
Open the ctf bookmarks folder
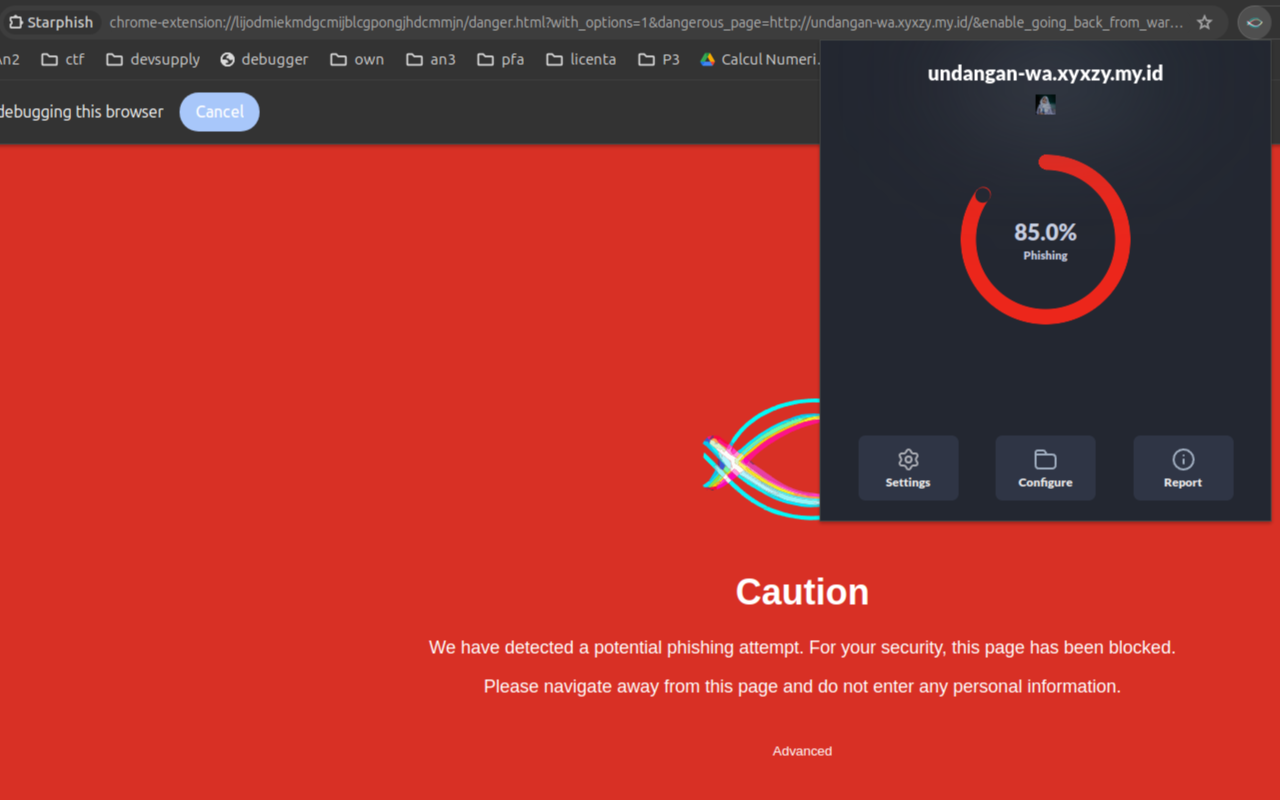click(x=62, y=59)
